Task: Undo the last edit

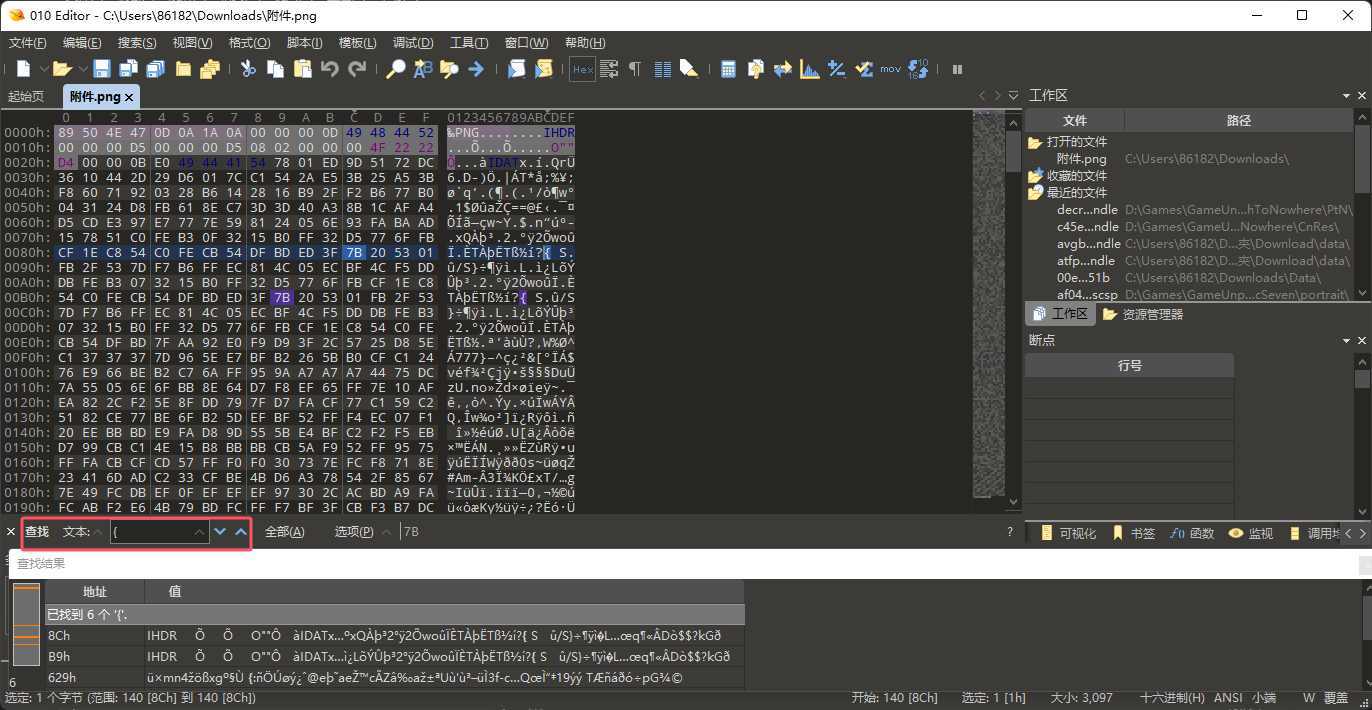Action: tap(330, 69)
